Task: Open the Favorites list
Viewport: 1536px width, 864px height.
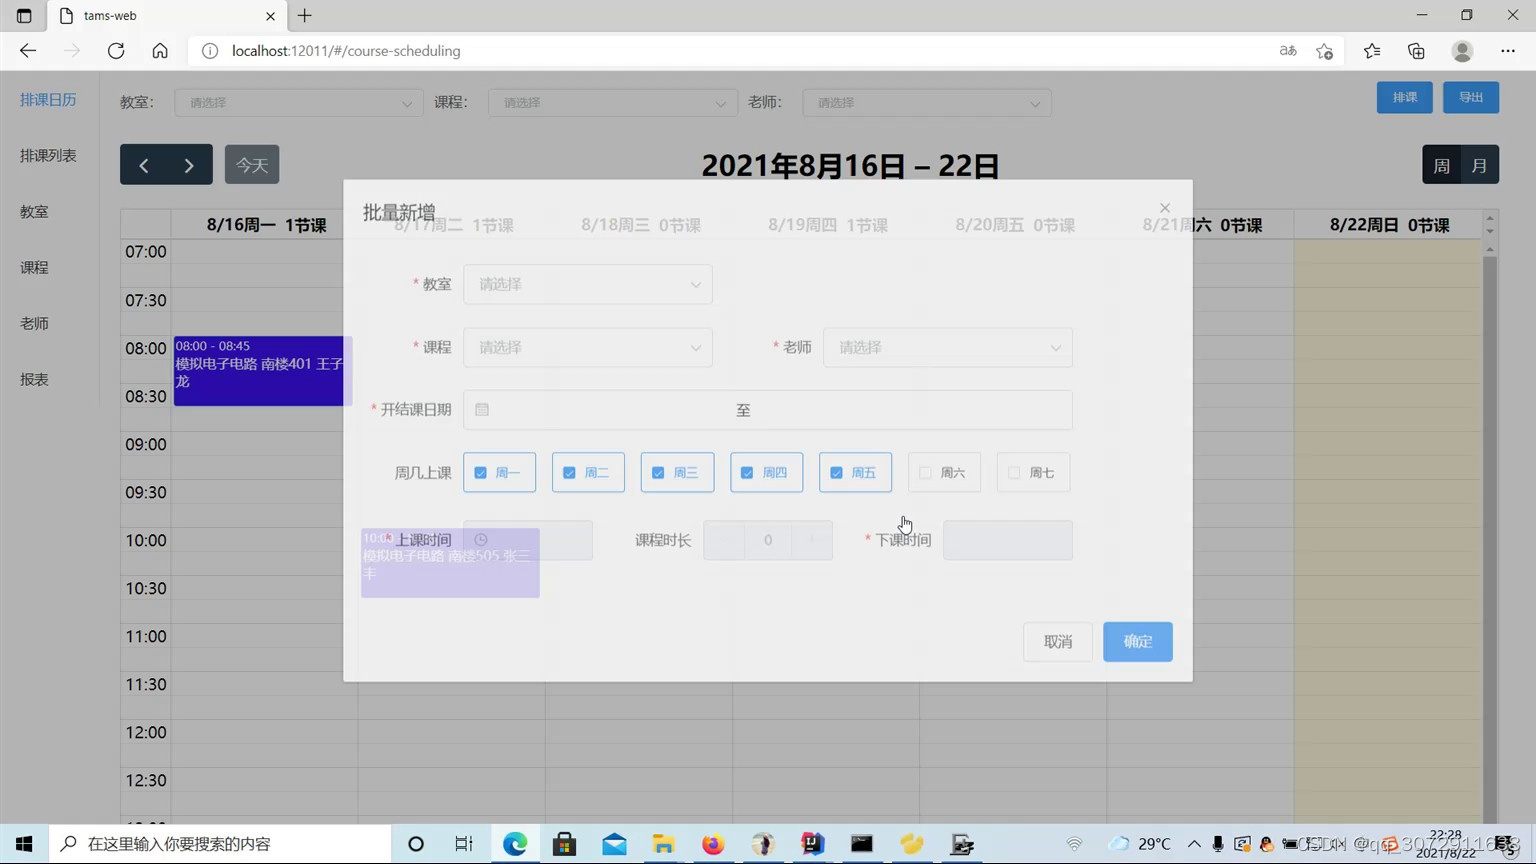Action: tap(1372, 51)
